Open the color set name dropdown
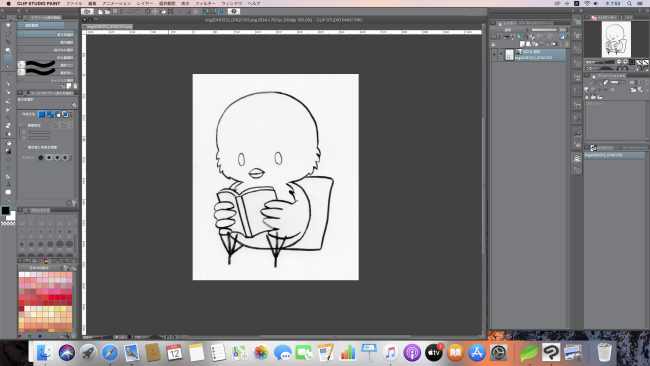The width and height of the screenshot is (650, 366). click(x=41, y=268)
